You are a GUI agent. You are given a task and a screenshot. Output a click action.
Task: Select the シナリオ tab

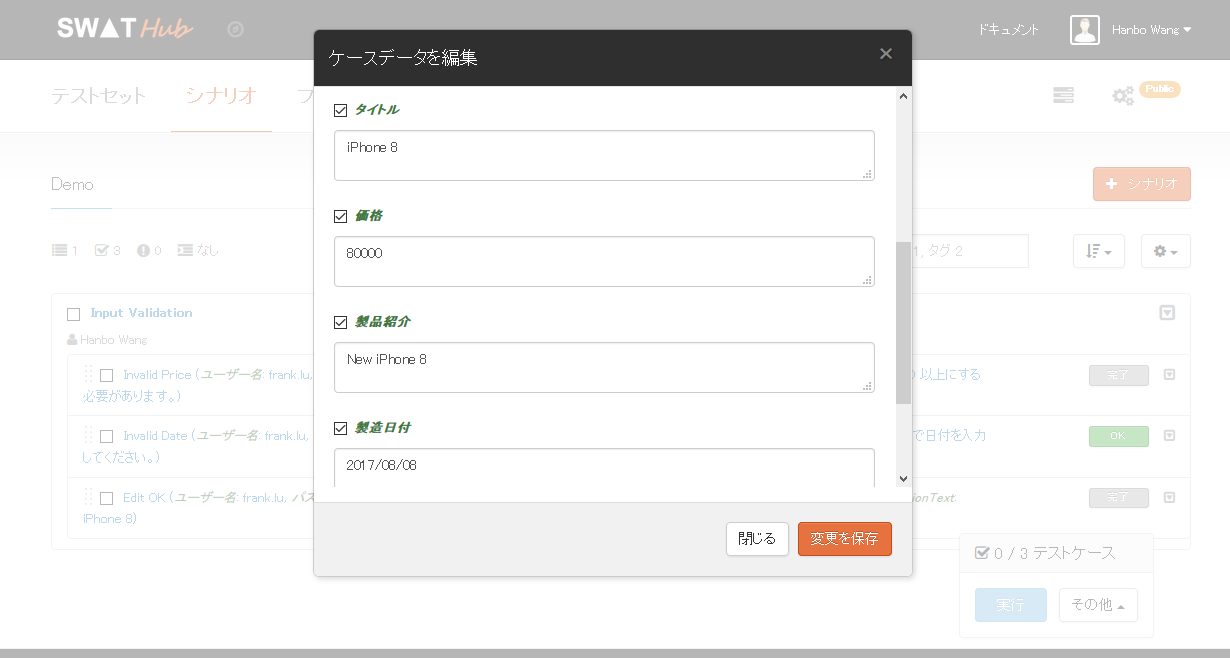tap(221, 96)
